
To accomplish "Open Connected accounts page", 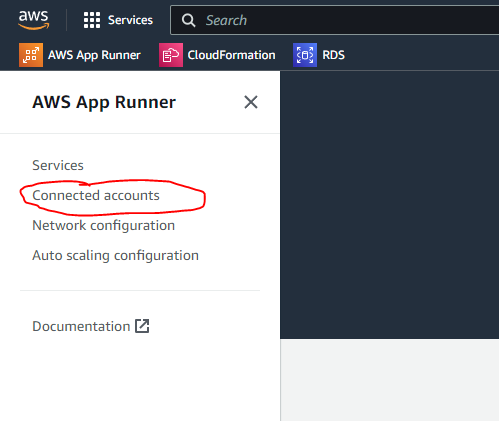I will tap(96, 195).
